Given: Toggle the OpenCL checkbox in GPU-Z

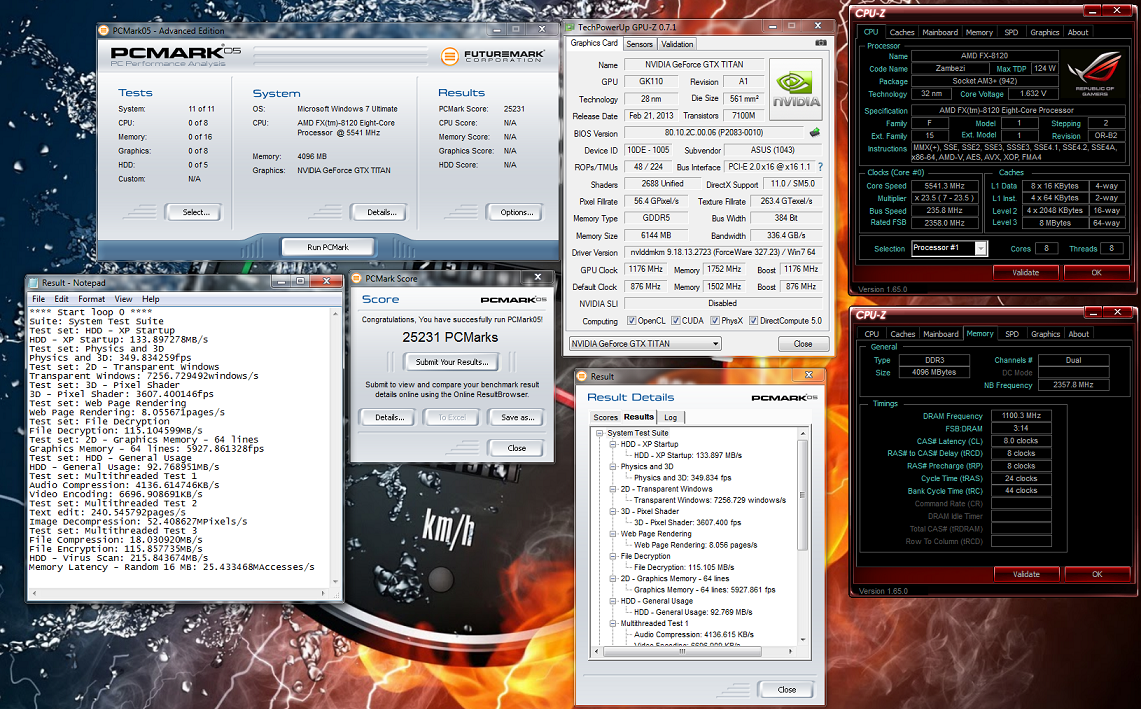Looking at the screenshot, I should pyautogui.click(x=631, y=320).
